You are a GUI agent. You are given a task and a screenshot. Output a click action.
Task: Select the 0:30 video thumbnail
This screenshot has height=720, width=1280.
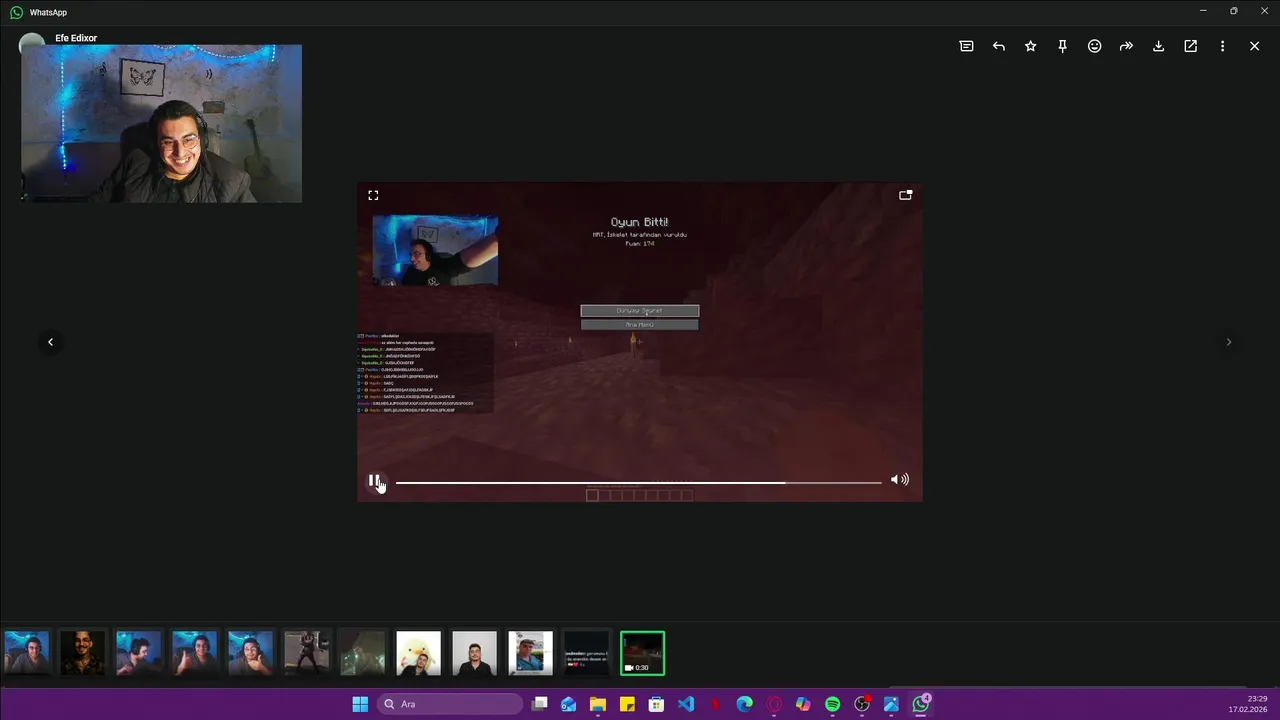(642, 653)
